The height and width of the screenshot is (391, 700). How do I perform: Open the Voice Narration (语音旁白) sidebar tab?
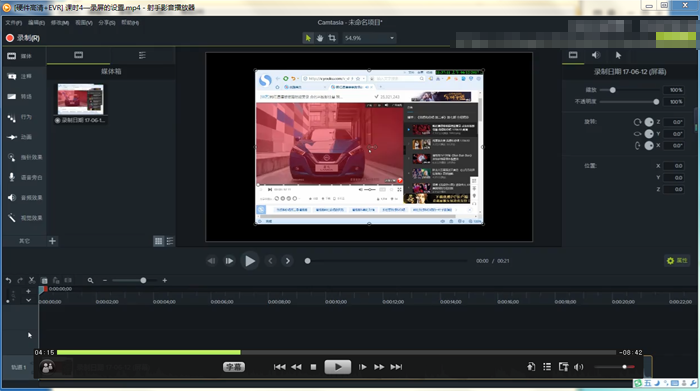pos(25,177)
